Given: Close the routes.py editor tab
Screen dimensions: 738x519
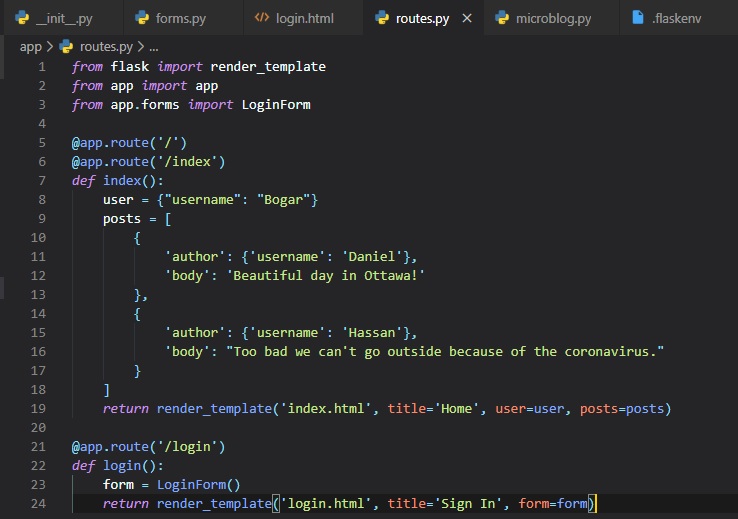Looking at the screenshot, I should (x=466, y=18).
